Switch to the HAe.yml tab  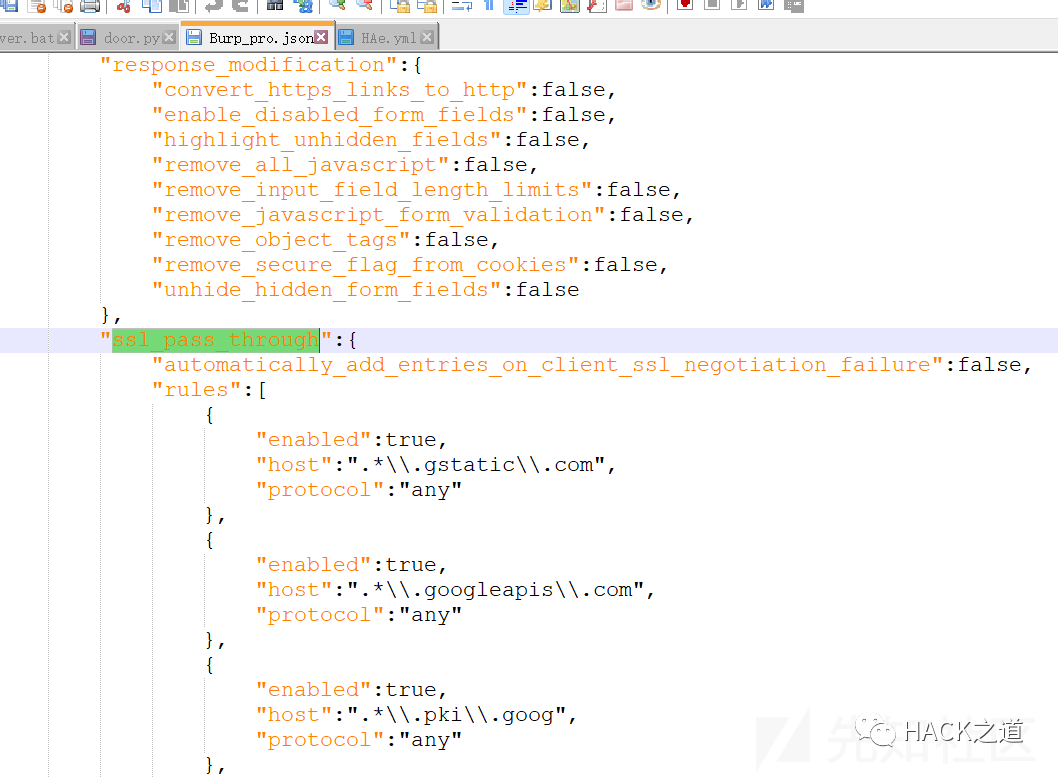pos(387,38)
